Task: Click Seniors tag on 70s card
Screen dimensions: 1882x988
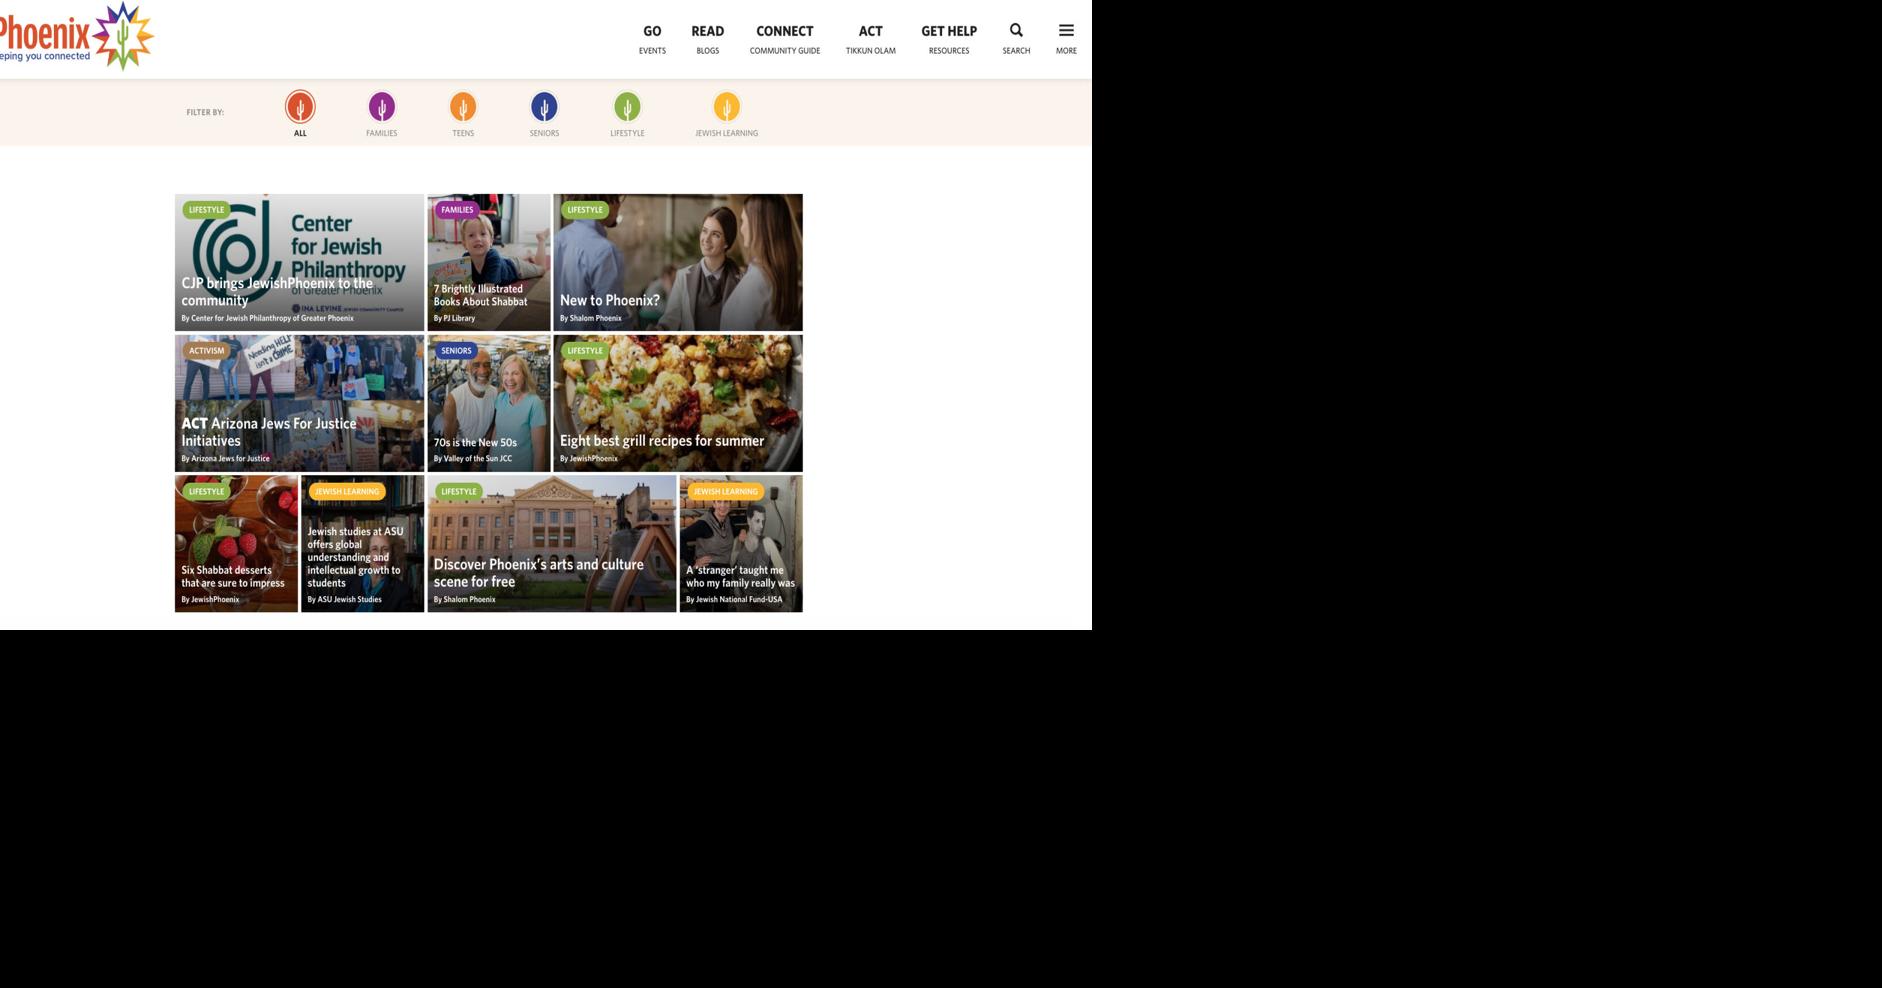Action: (x=456, y=351)
